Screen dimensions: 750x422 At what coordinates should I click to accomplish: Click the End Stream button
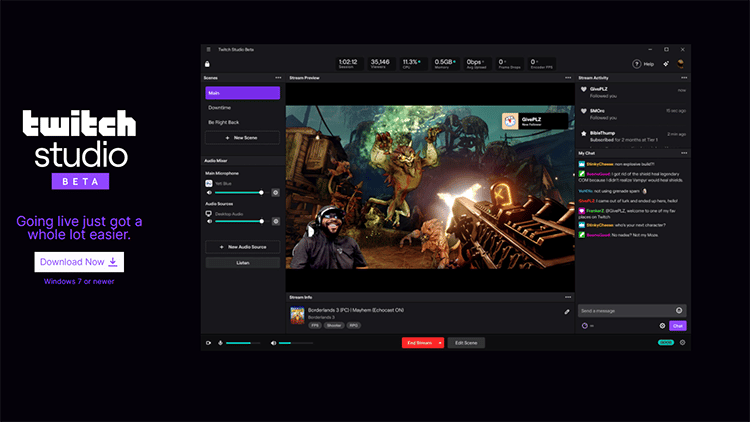click(419, 343)
